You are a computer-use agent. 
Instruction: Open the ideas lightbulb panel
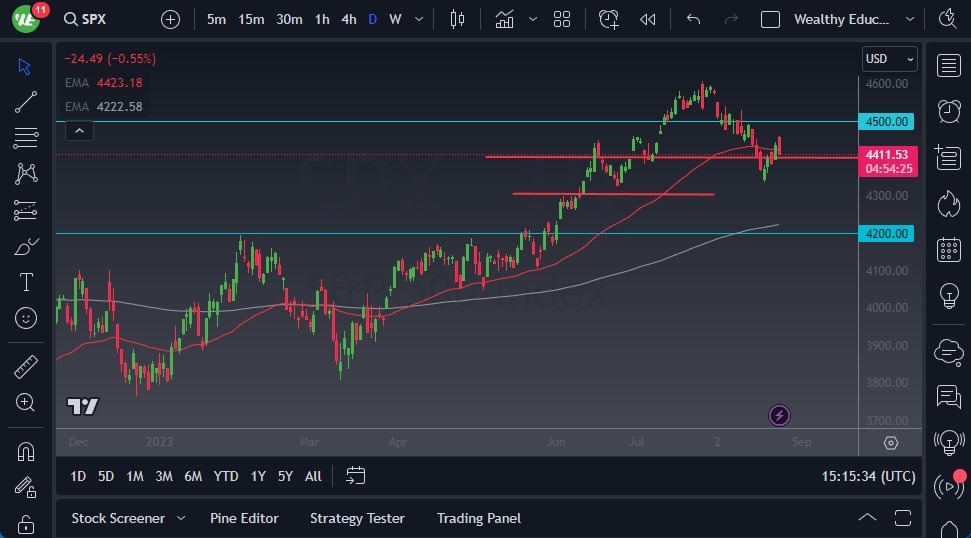point(948,296)
